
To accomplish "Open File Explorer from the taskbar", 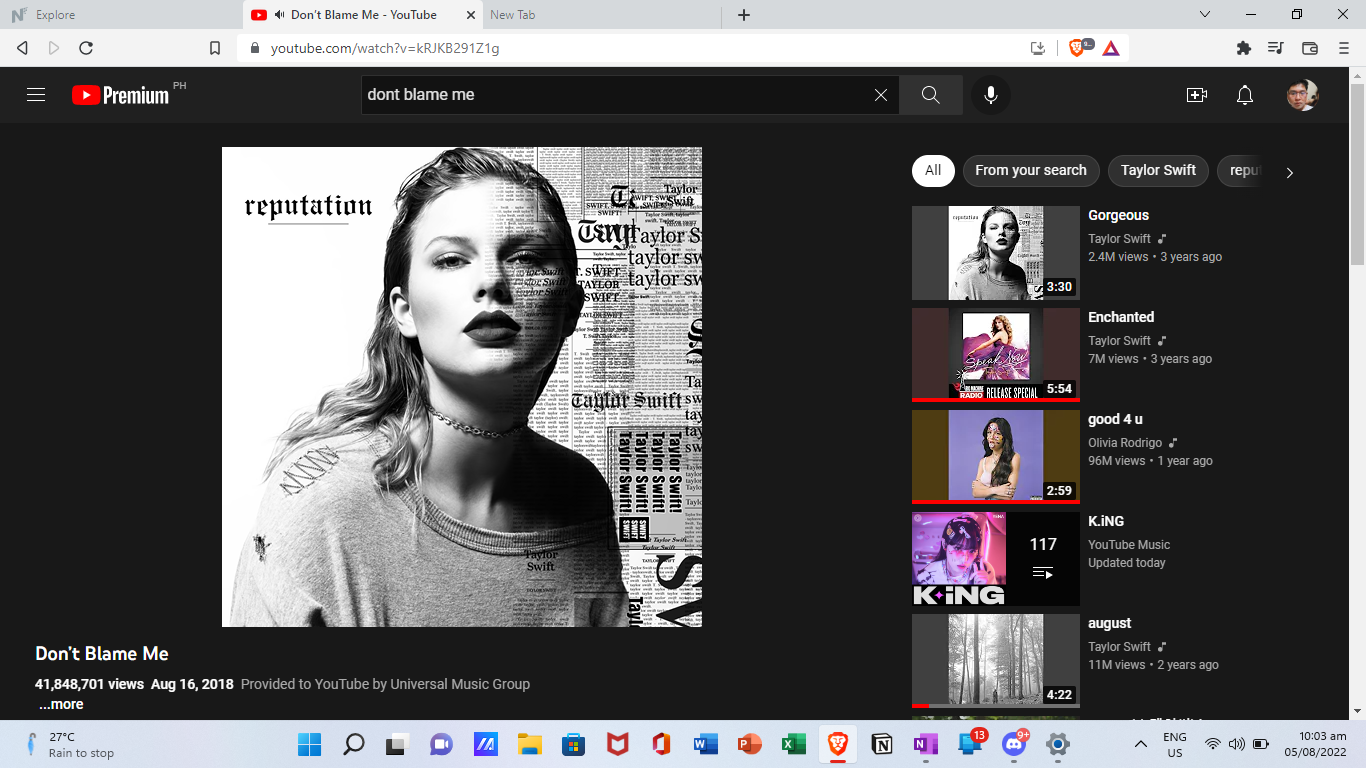I will click(x=529, y=744).
